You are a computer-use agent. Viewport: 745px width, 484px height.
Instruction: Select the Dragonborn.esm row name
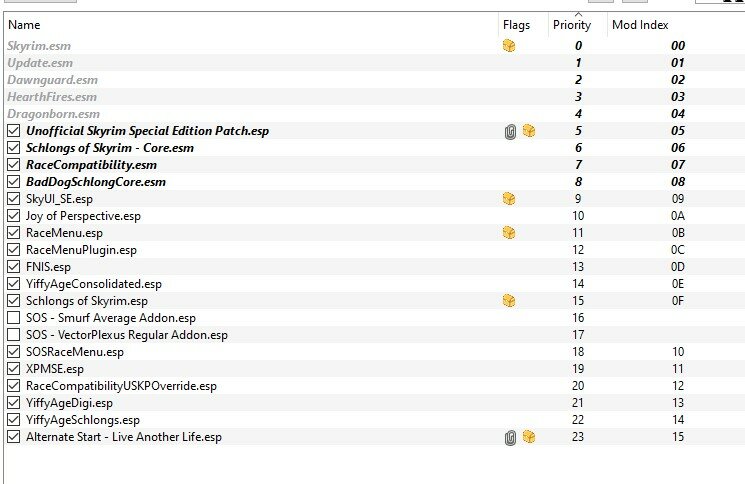pyautogui.click(x=53, y=114)
